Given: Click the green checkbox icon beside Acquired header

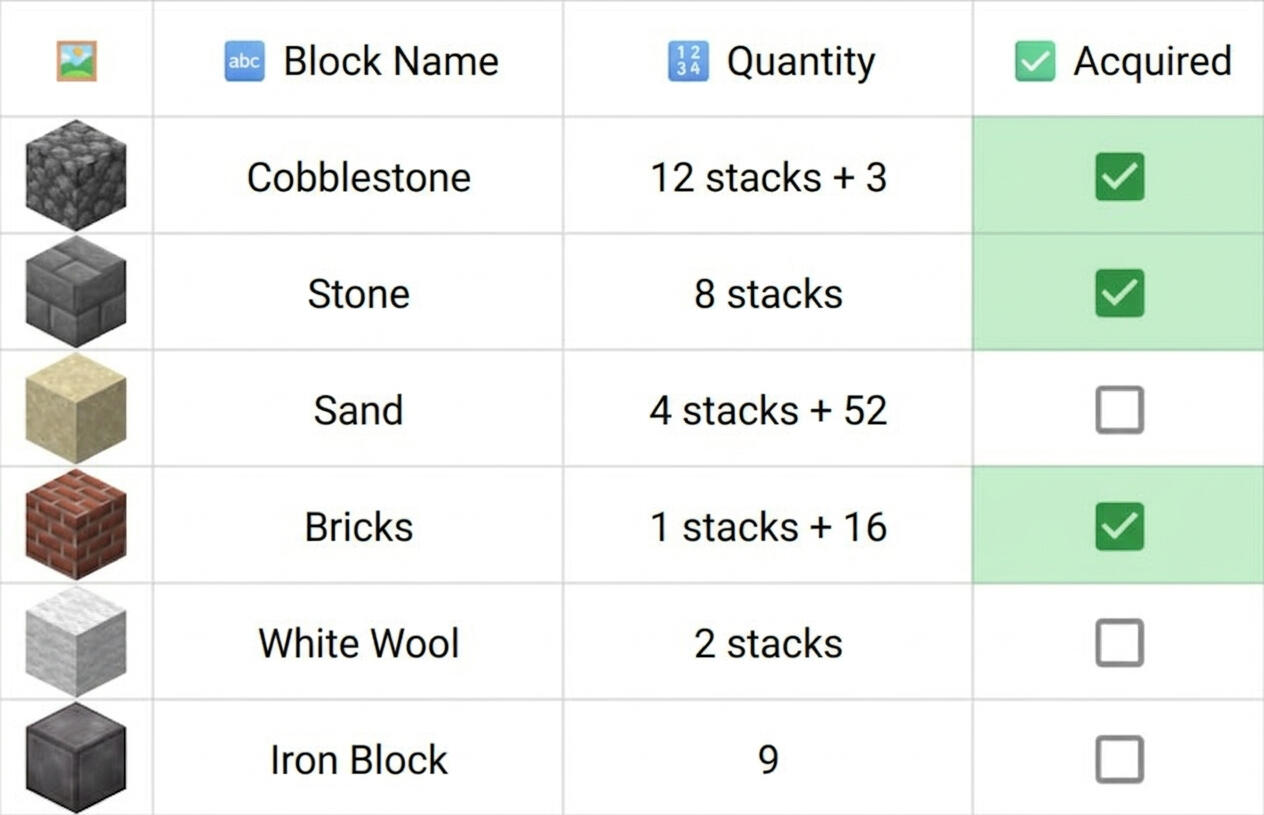Looking at the screenshot, I should click(x=1034, y=61).
